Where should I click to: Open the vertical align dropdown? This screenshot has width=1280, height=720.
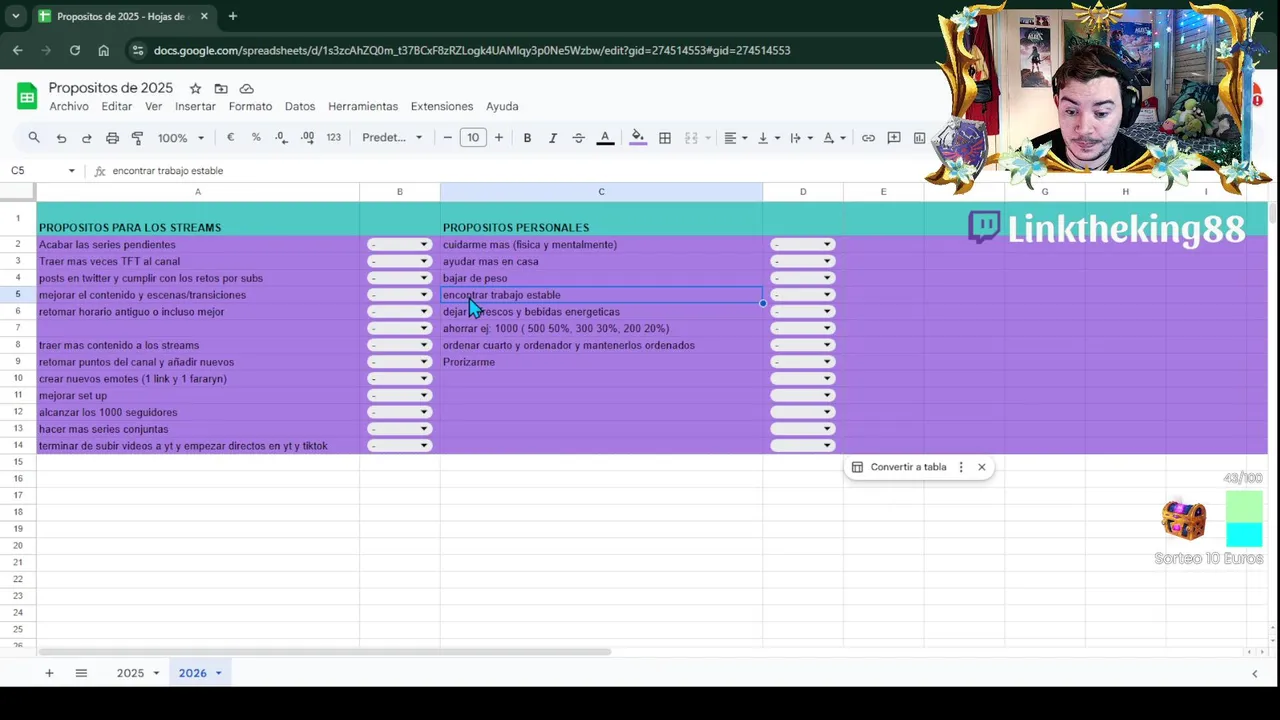[768, 138]
